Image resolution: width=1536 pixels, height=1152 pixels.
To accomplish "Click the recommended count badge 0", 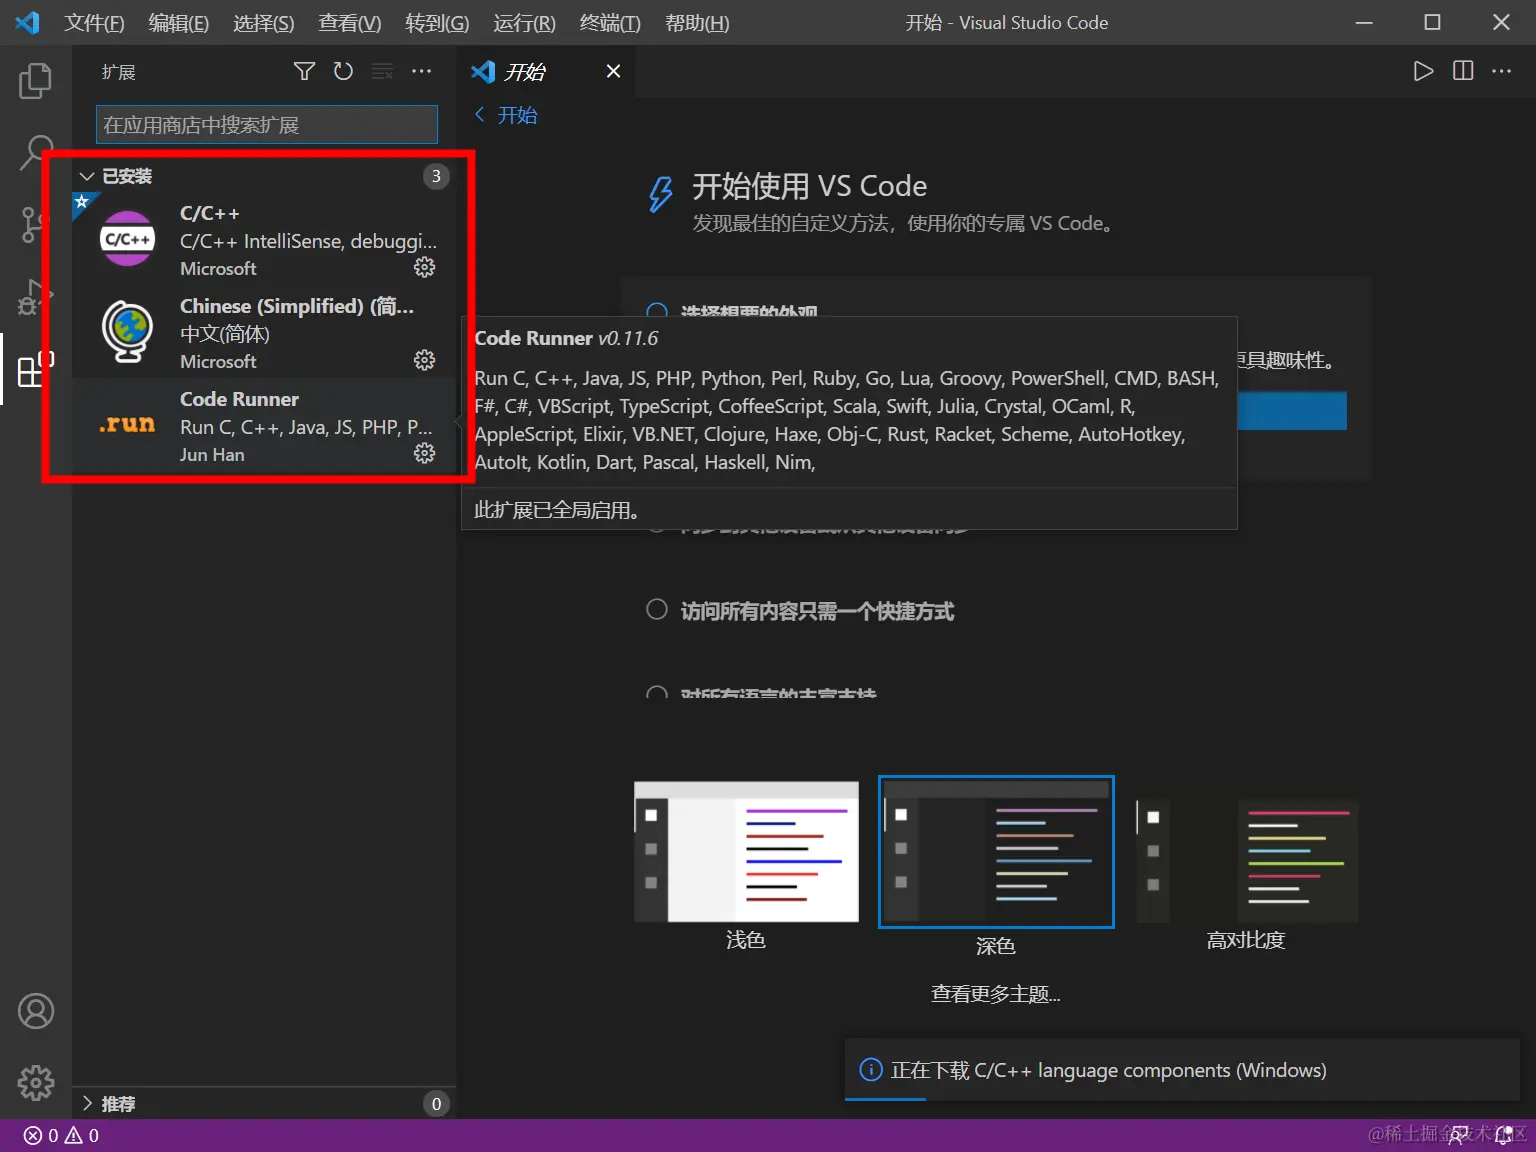I will [x=436, y=1103].
